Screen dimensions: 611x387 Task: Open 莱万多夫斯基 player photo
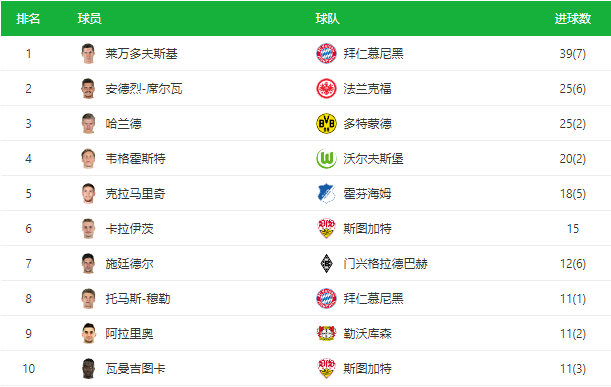click(x=88, y=53)
